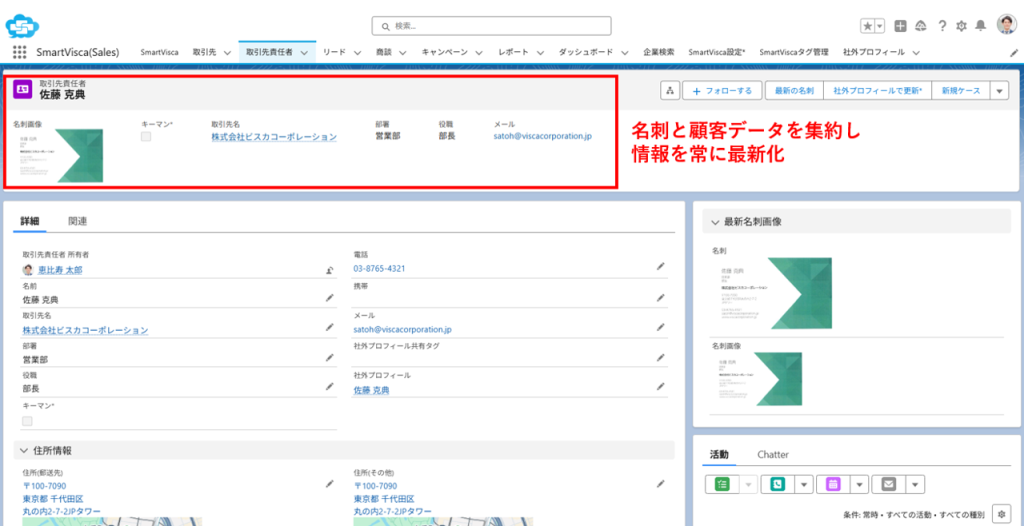Open more actions dropdown beside 新規ケース
The image size is (1024, 526).
[999, 91]
